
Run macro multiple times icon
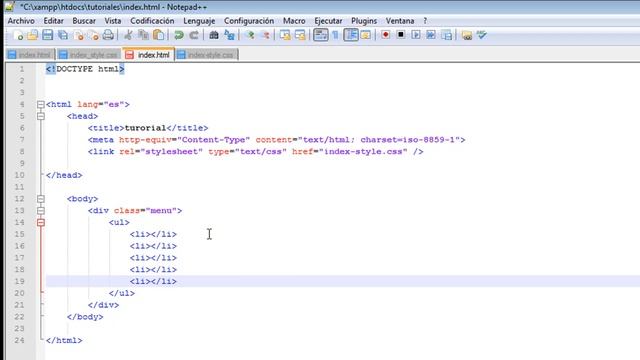(431, 36)
